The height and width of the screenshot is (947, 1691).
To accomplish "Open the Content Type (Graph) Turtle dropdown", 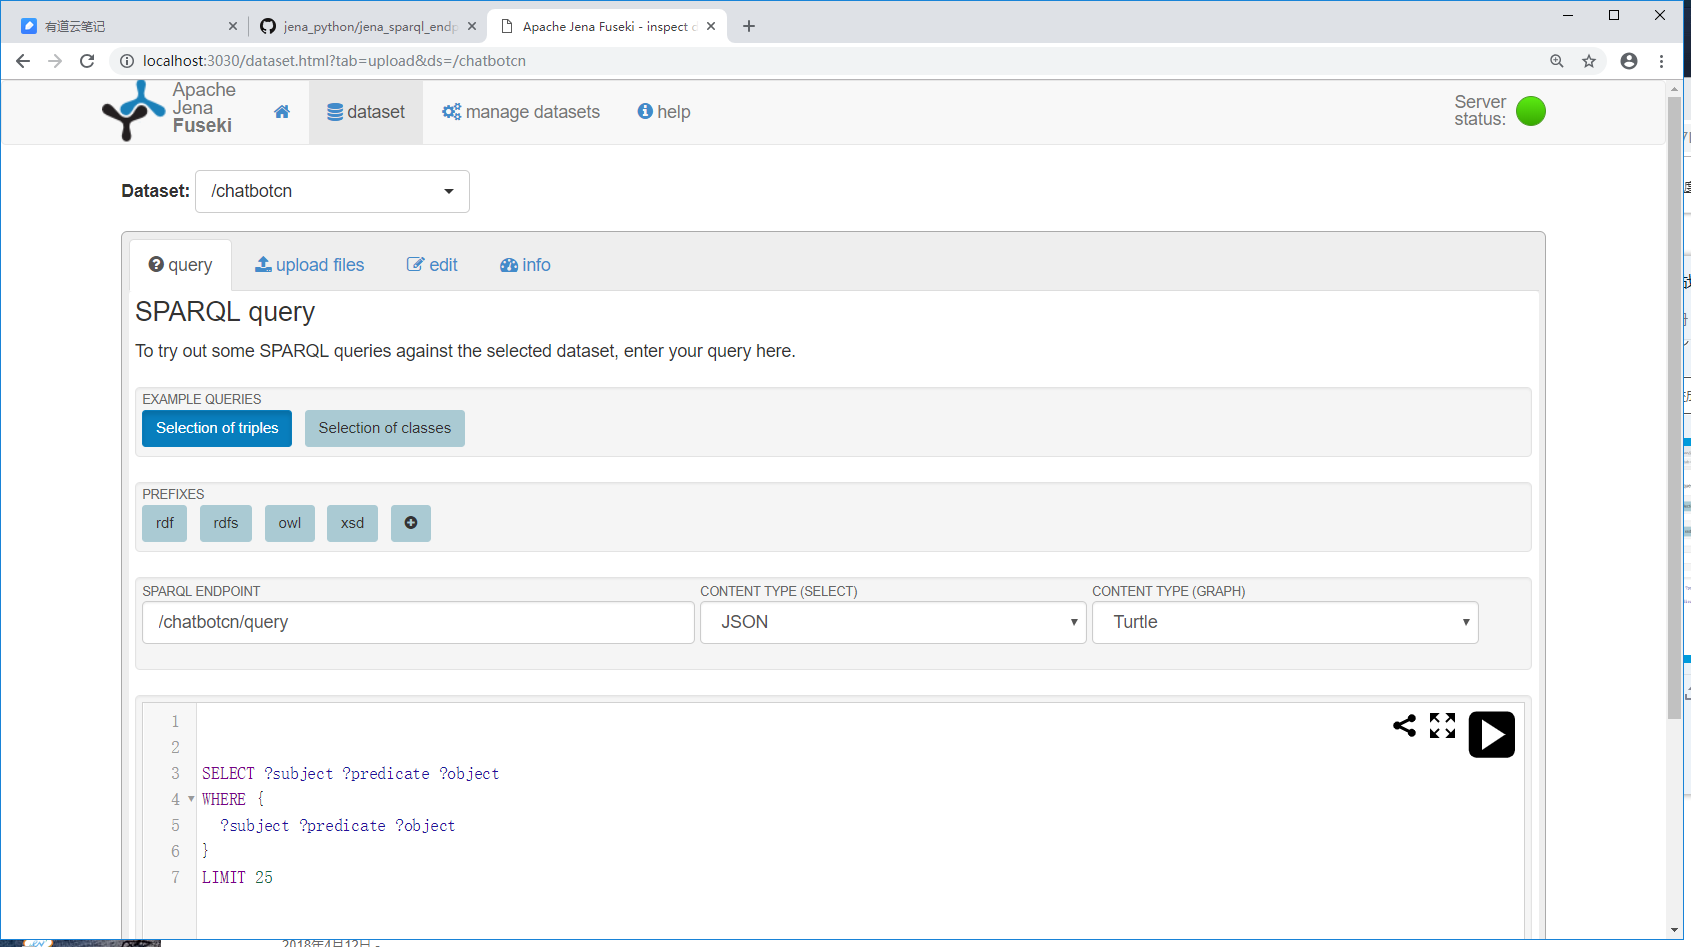I will pos(1285,622).
